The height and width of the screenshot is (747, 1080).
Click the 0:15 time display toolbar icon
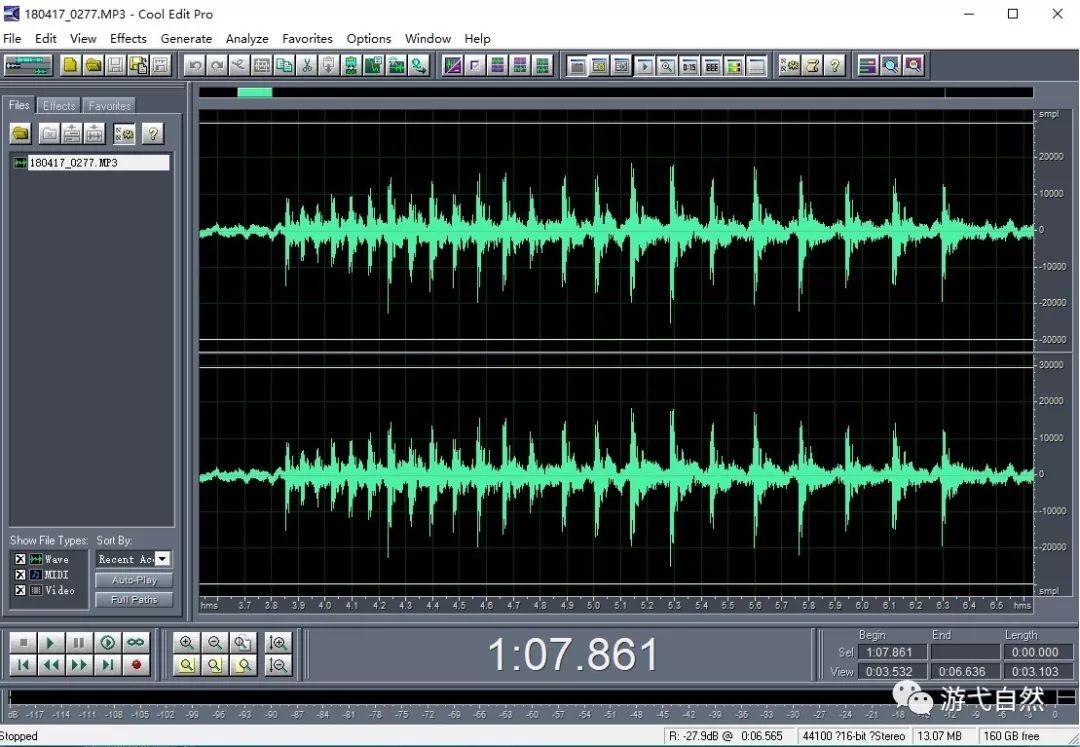point(689,66)
